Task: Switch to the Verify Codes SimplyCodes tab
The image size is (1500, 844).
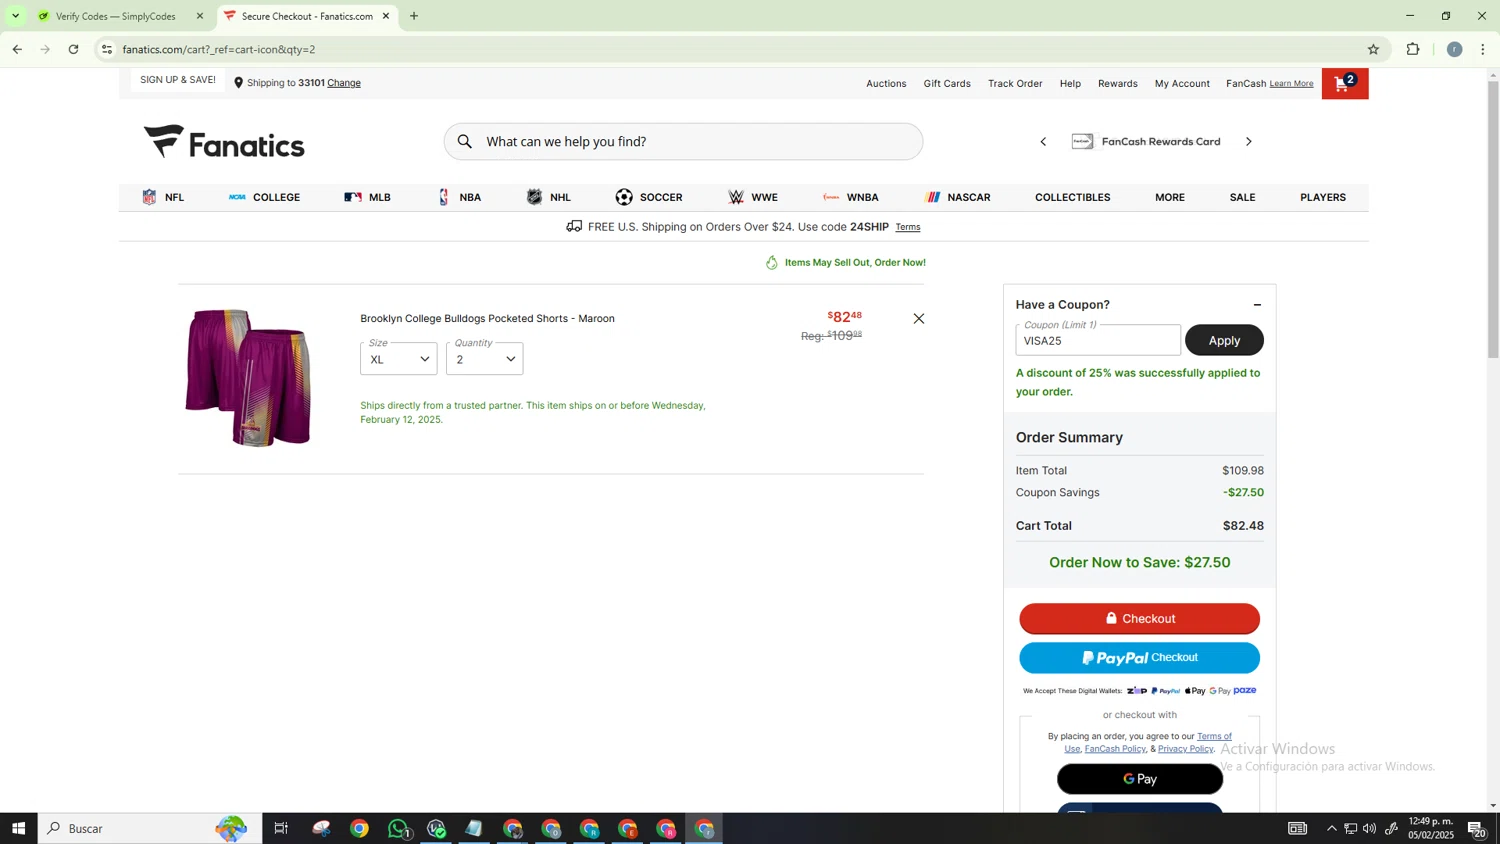Action: (x=121, y=16)
